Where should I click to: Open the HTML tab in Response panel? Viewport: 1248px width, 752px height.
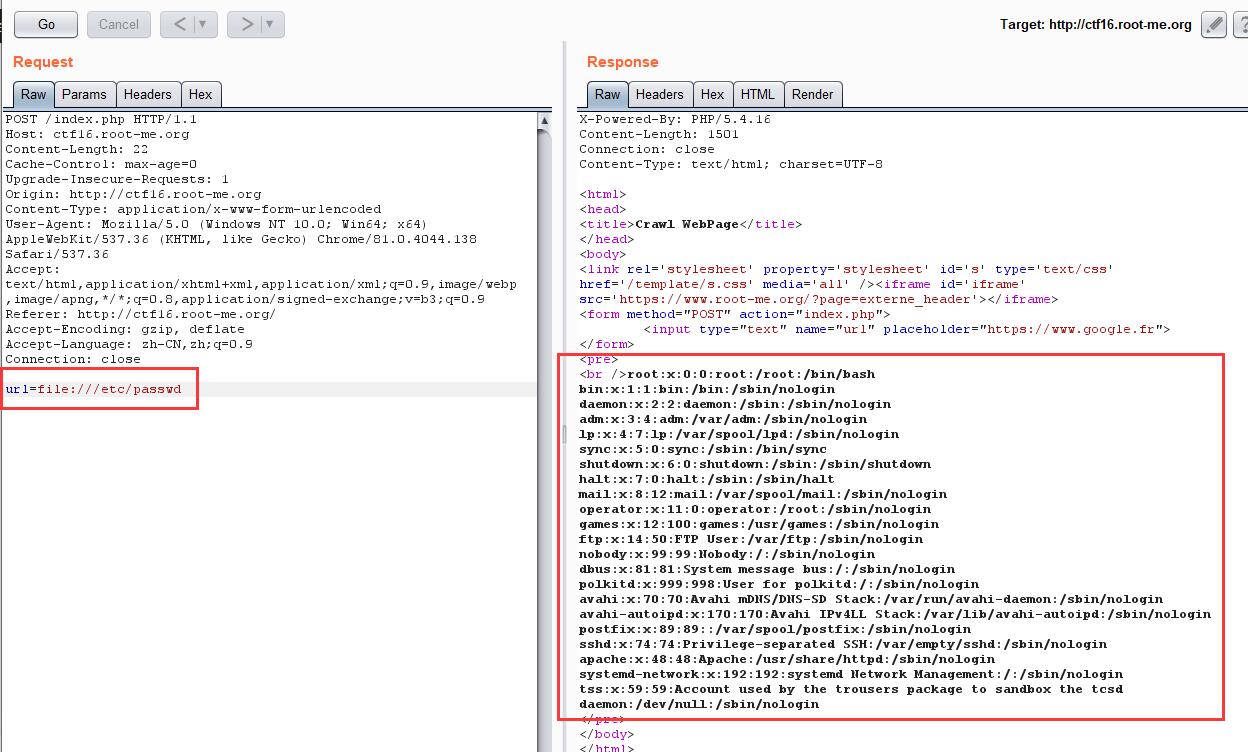[x=757, y=94]
